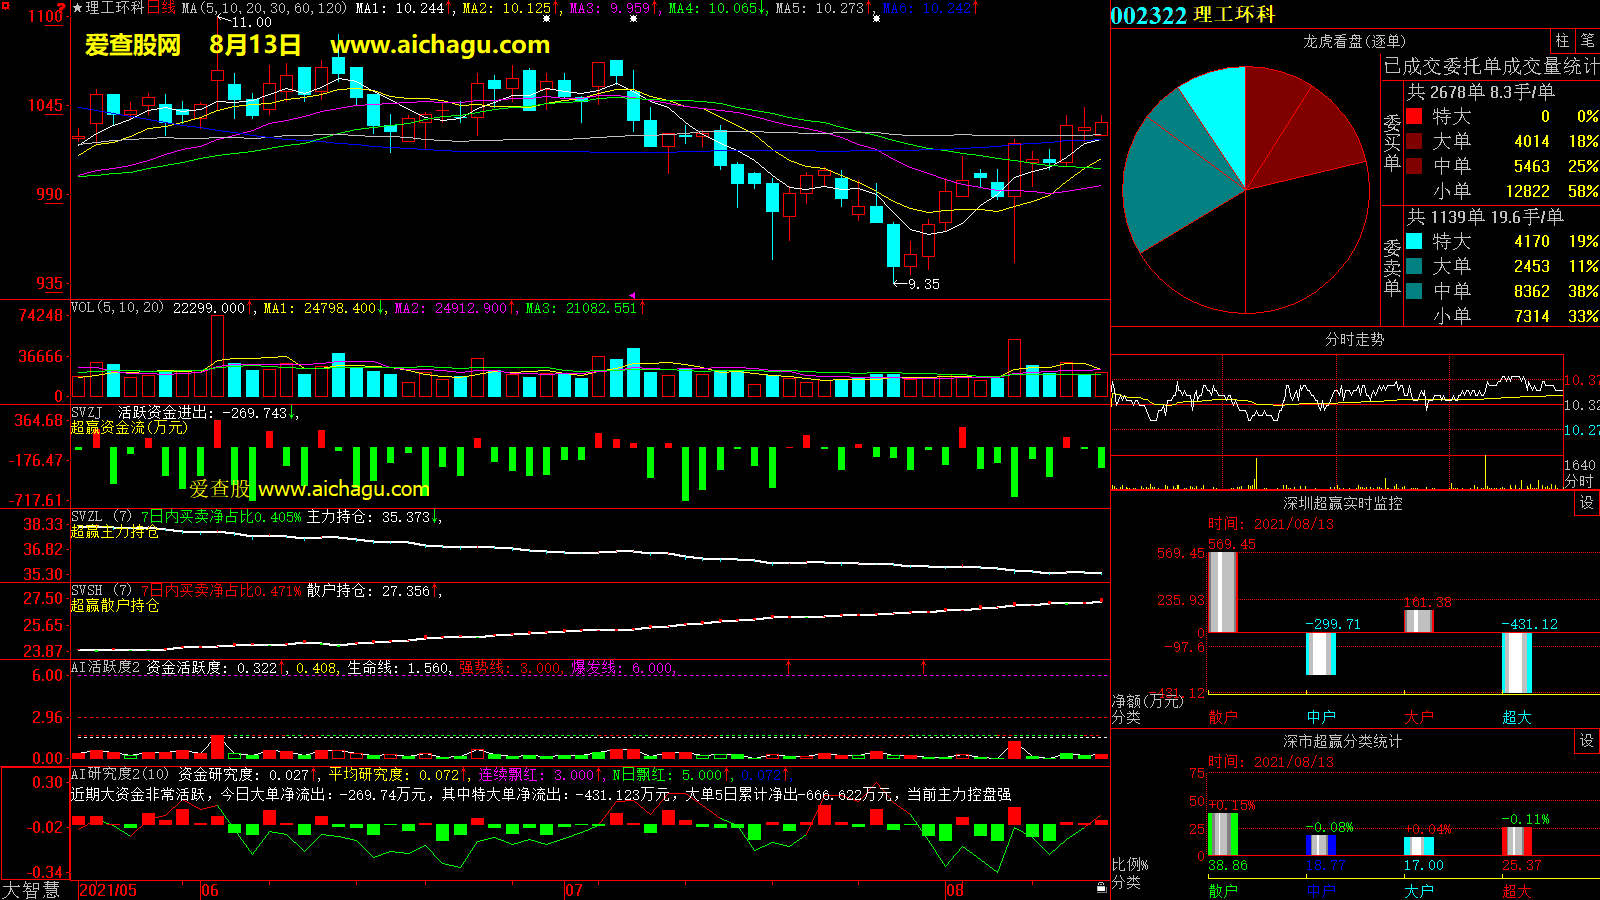This screenshot has height=900, width=1600.
Task: Click the cyan 特大 sell-order legend swatch
Action: (x=1414, y=241)
